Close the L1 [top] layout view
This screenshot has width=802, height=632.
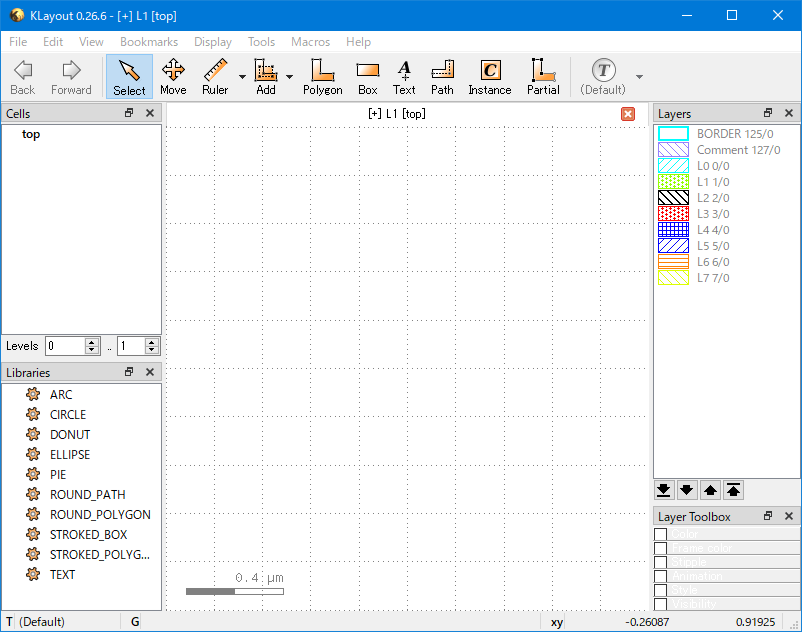pos(628,114)
